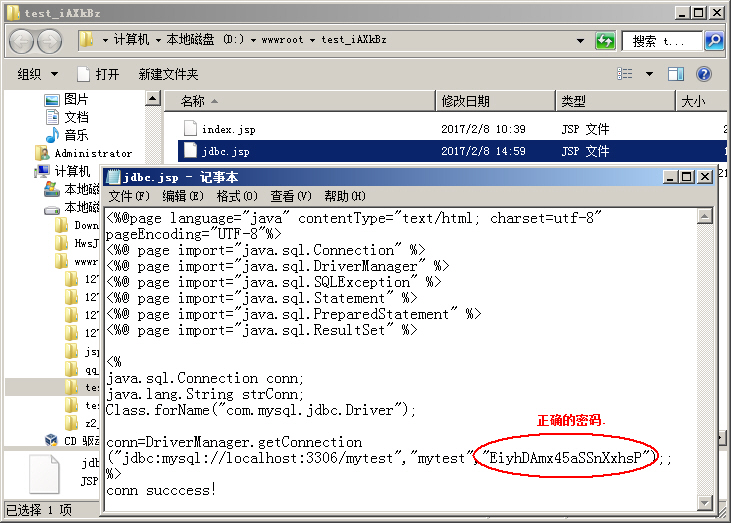
Task: Open the address bar history dropdown arrow
Action: click(580, 41)
